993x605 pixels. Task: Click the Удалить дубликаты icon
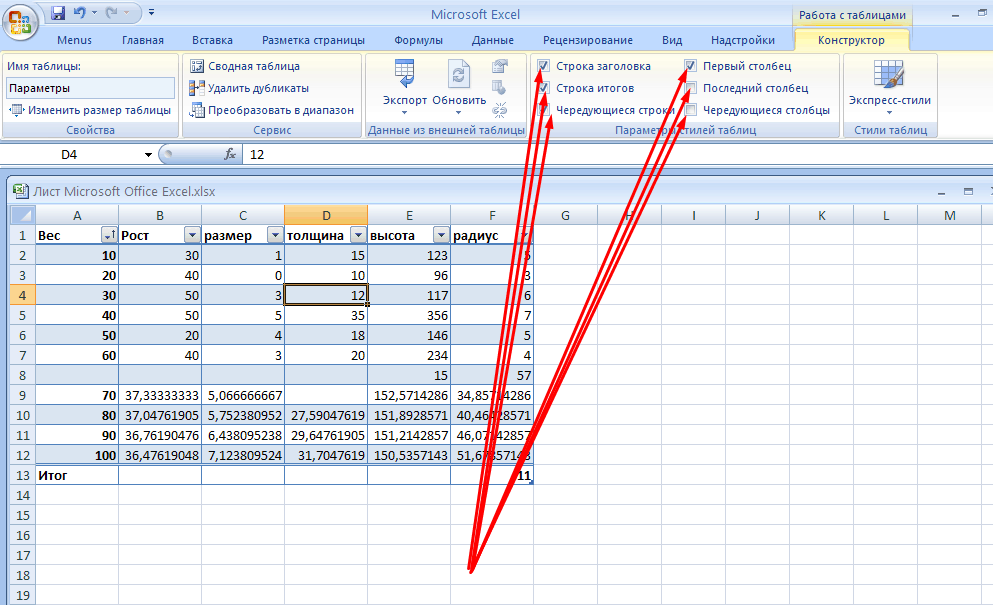coord(197,88)
